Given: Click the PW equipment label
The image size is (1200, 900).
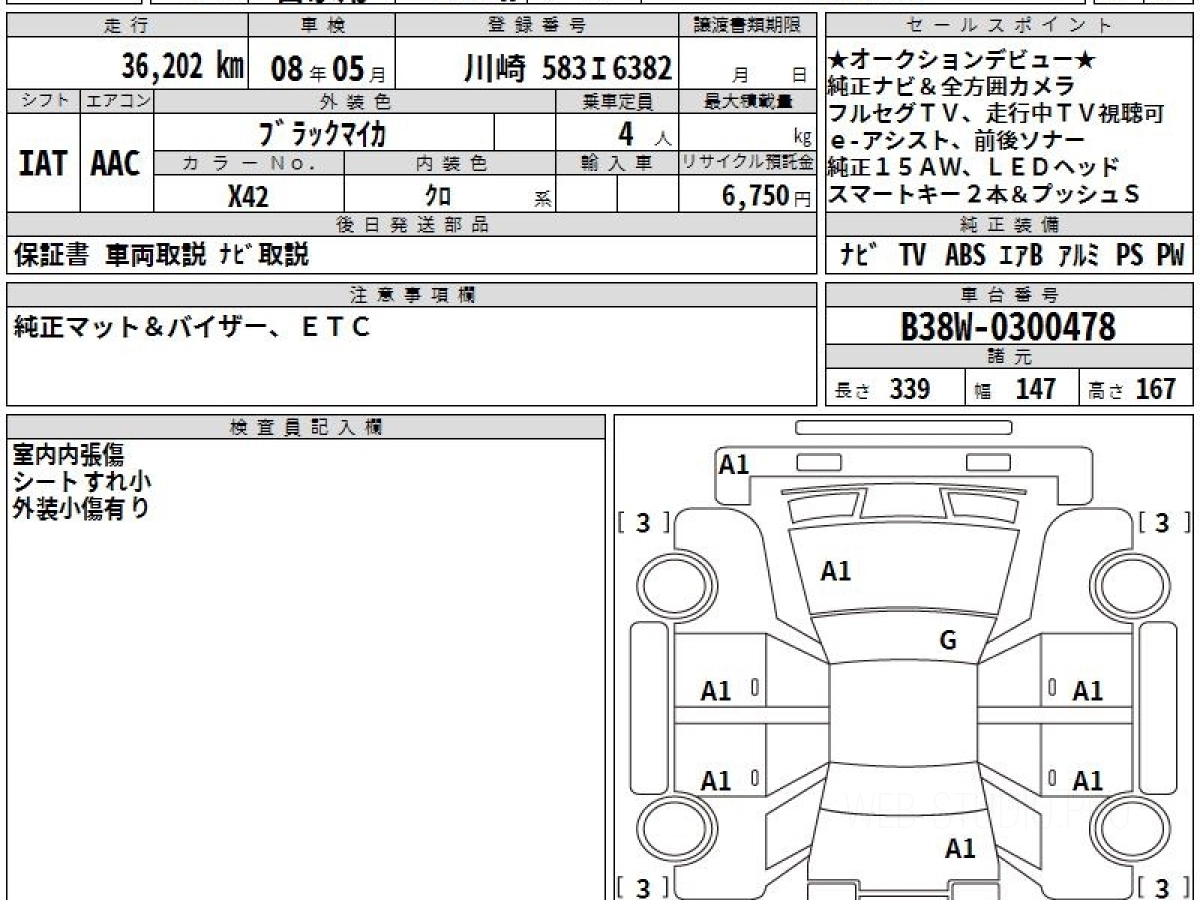Looking at the screenshot, I should 1169,256.
